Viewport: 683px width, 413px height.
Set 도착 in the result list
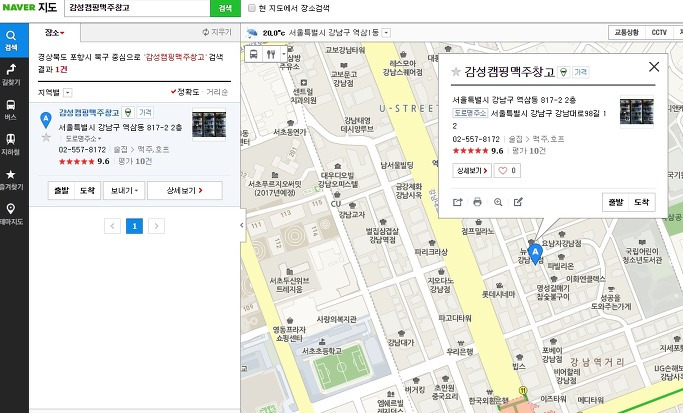88,190
